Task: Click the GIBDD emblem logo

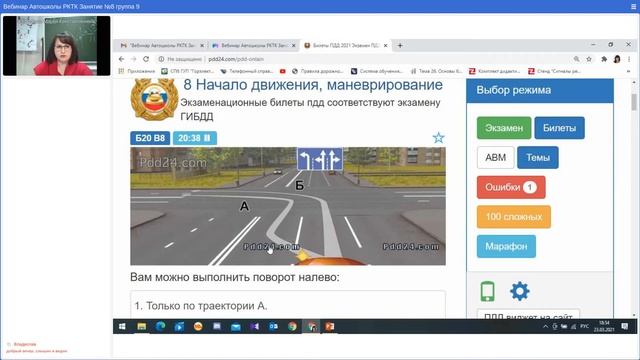Action: click(x=155, y=100)
